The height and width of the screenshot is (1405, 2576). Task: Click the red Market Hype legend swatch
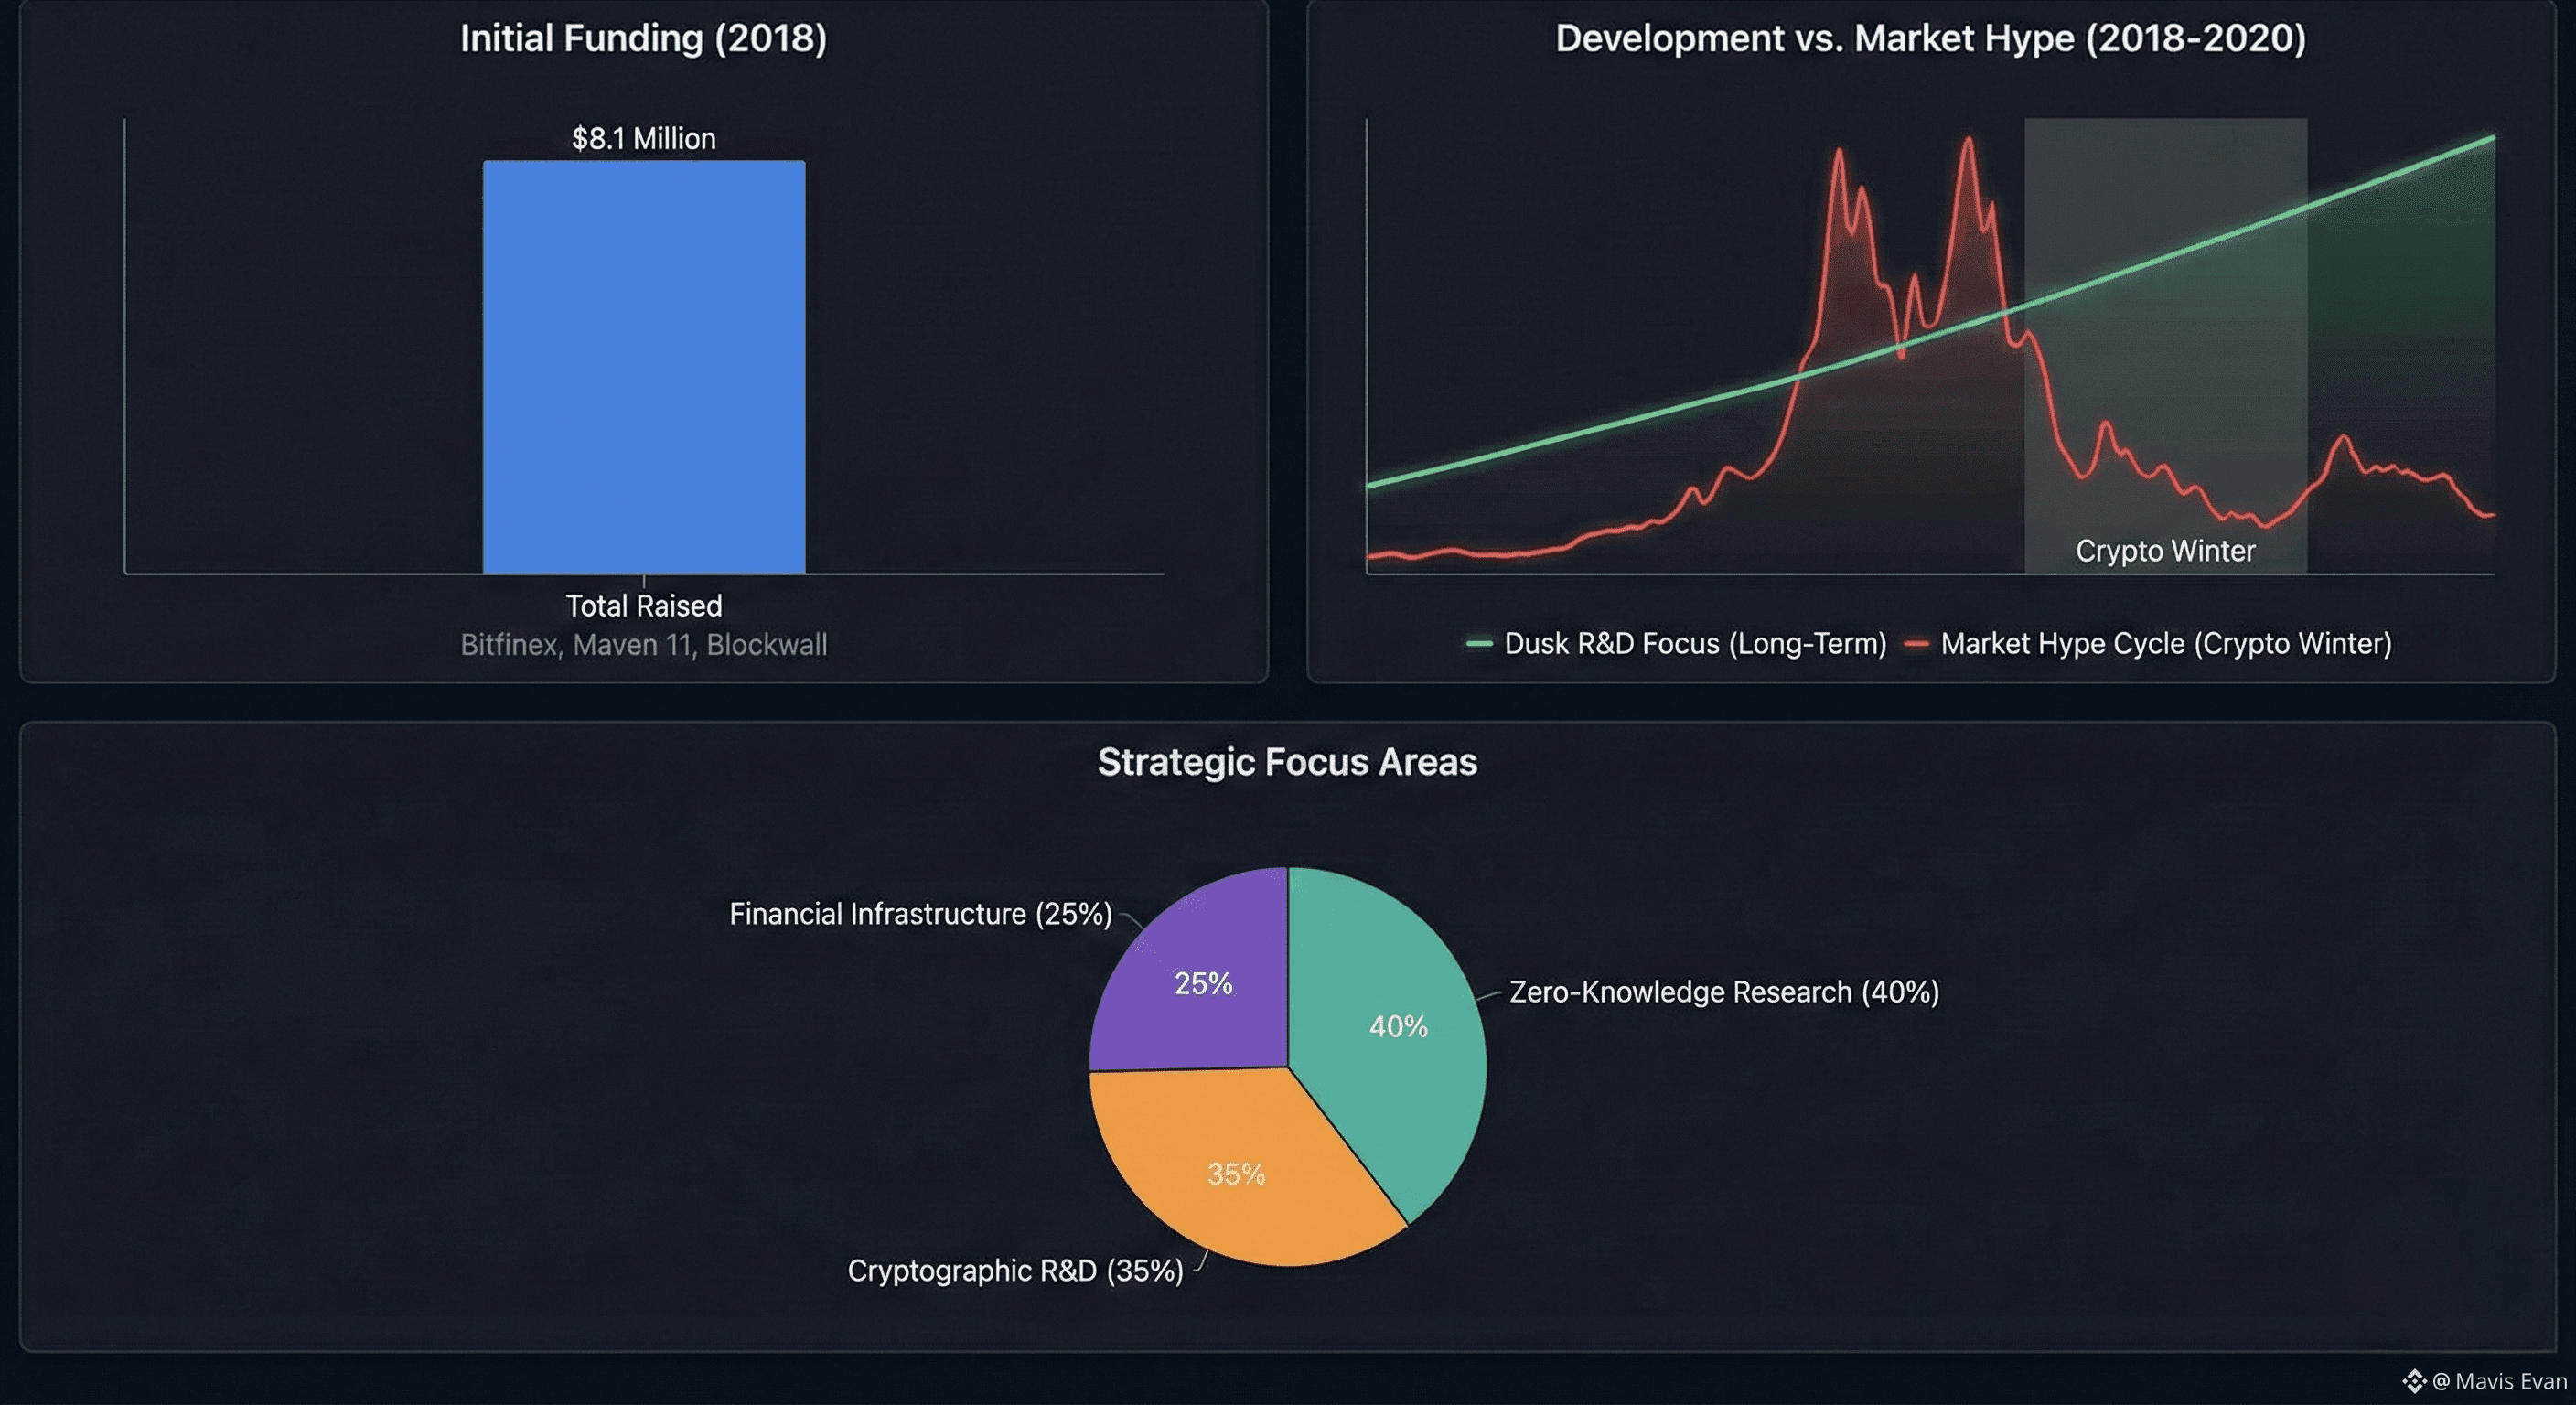(1916, 644)
